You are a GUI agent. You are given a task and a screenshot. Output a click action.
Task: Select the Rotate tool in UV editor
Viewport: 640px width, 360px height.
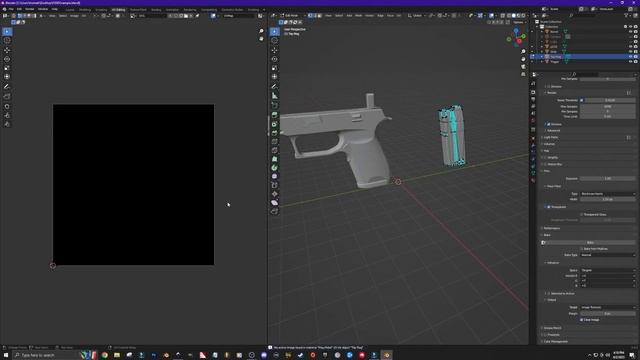click(x=7, y=59)
